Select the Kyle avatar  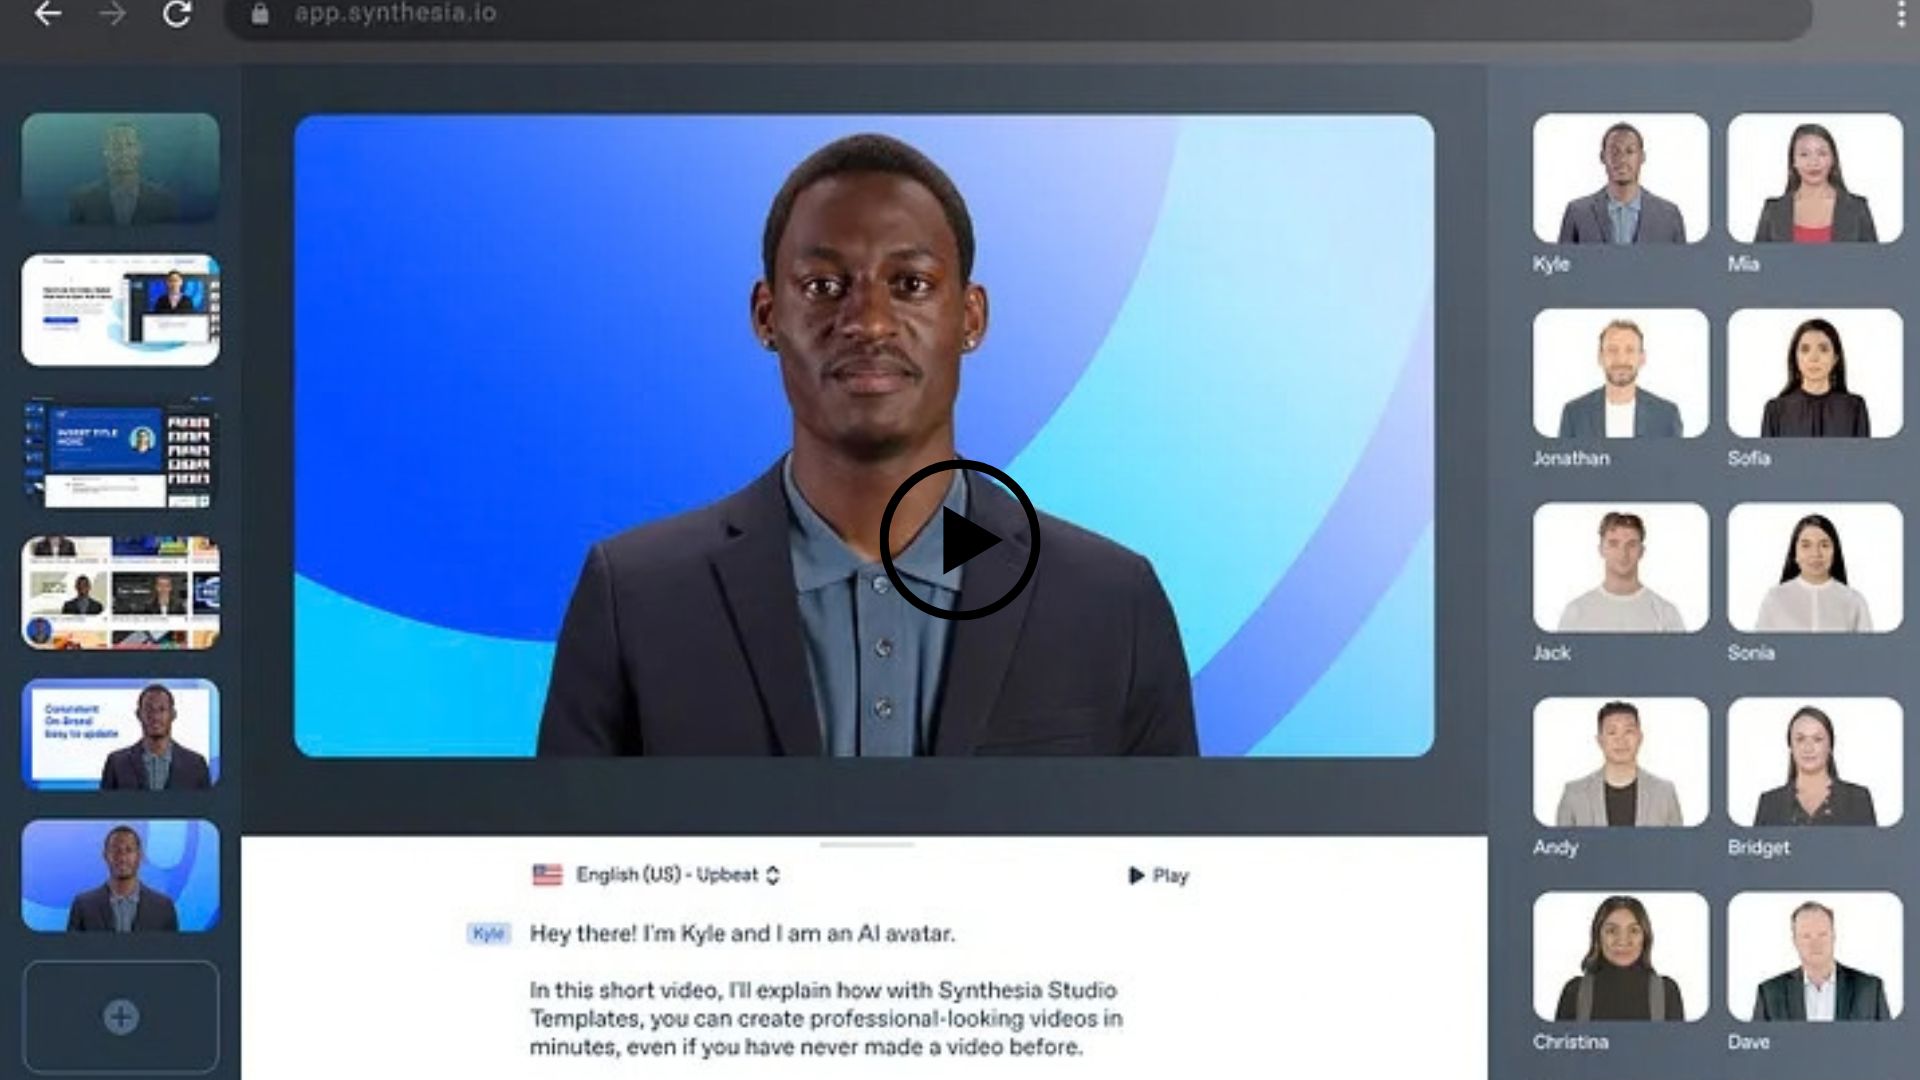click(1620, 178)
